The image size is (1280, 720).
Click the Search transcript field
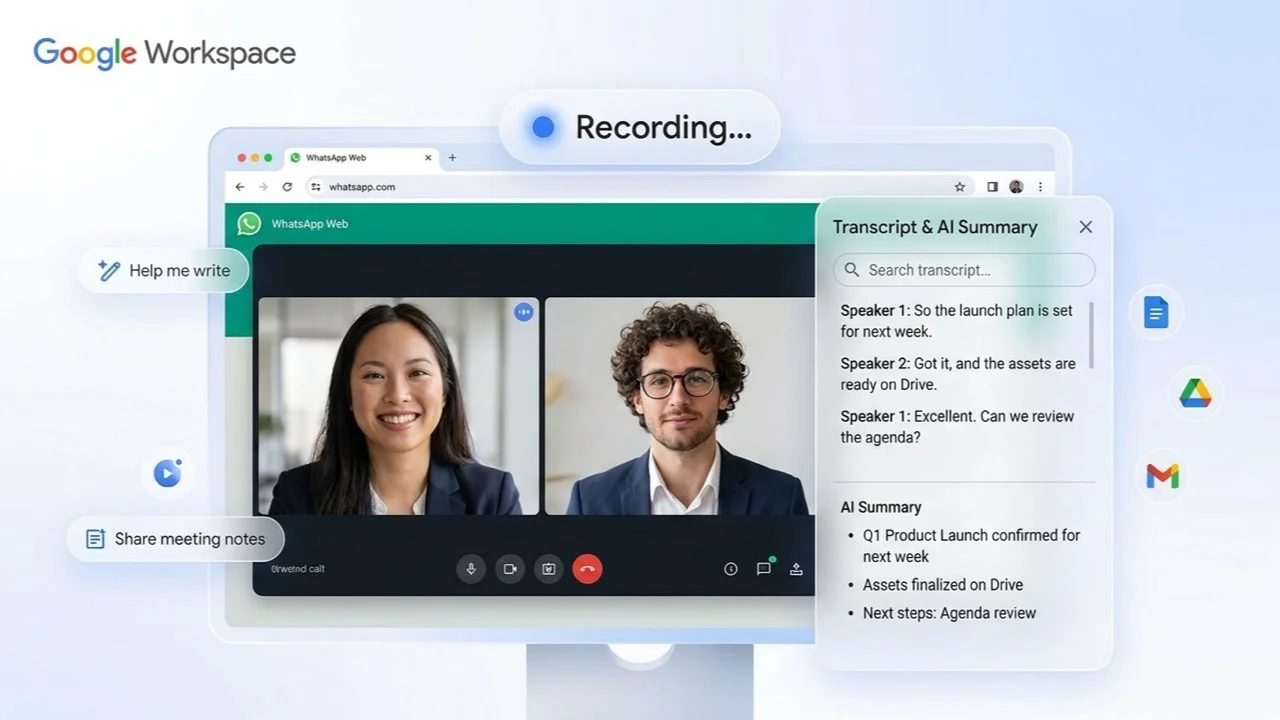(964, 270)
